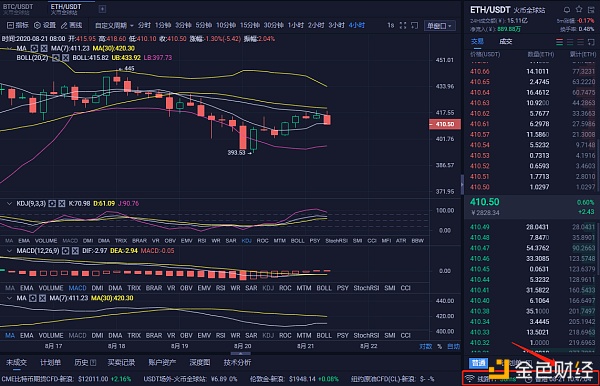Select the 15分钟 timeframe
This screenshot has width=600, height=386.
pyautogui.click(x=250, y=25)
